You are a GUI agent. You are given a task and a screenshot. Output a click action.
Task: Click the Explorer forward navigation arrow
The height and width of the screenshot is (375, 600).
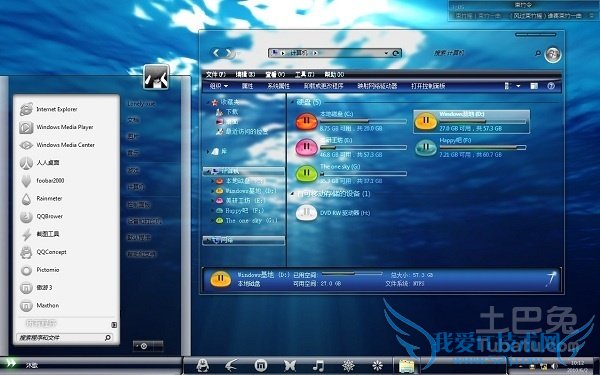point(228,53)
